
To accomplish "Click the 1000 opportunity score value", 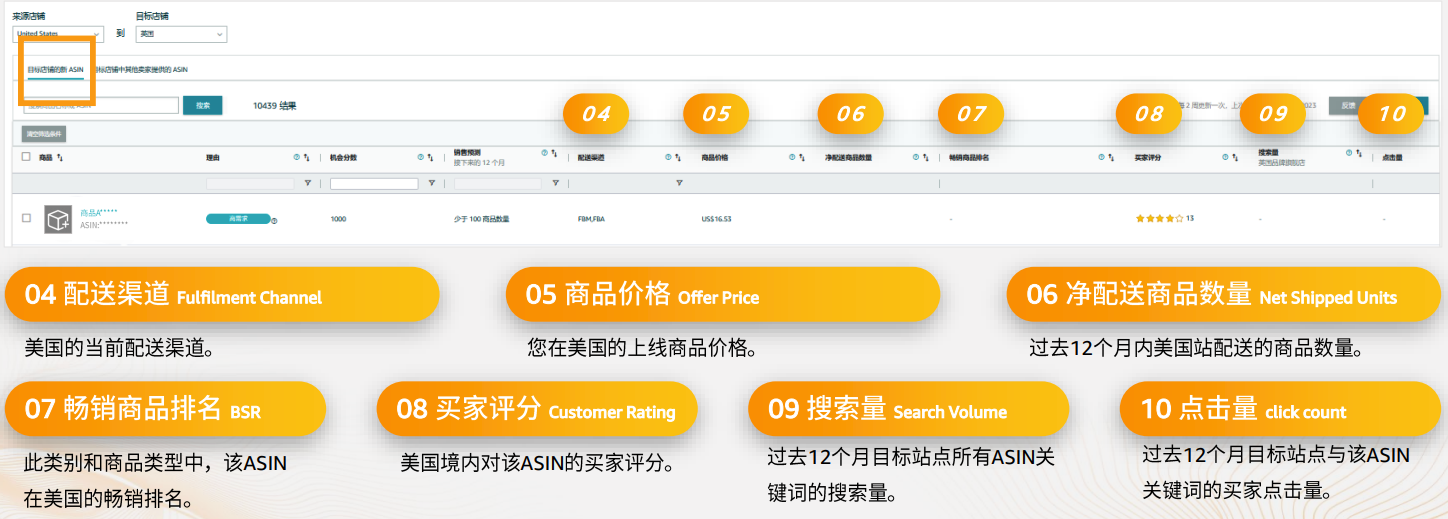I will tap(338, 218).
